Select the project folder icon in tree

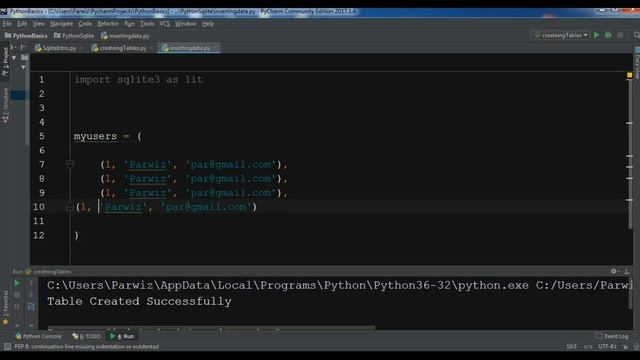[24, 58]
